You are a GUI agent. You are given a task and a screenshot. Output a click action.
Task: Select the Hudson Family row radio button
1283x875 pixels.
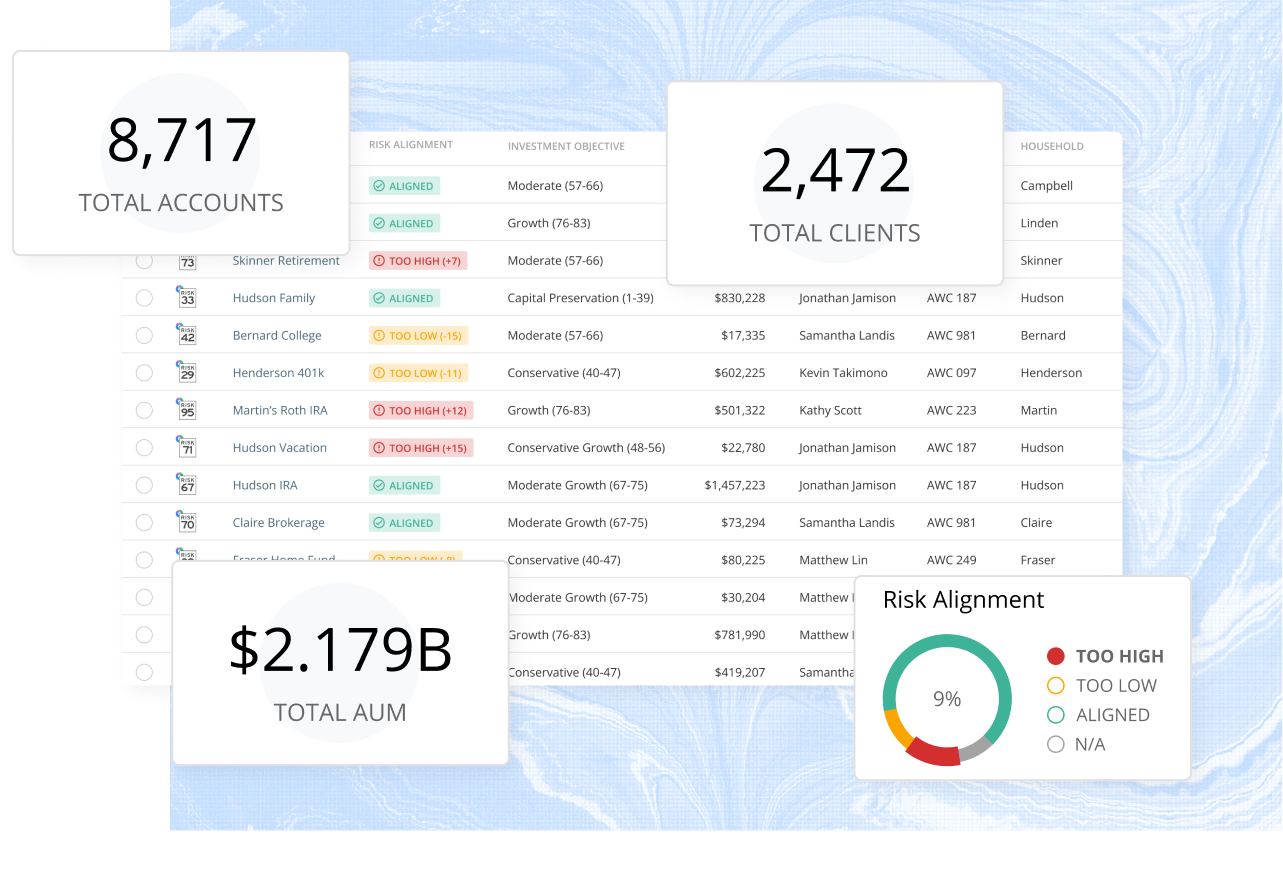pyautogui.click(x=144, y=298)
